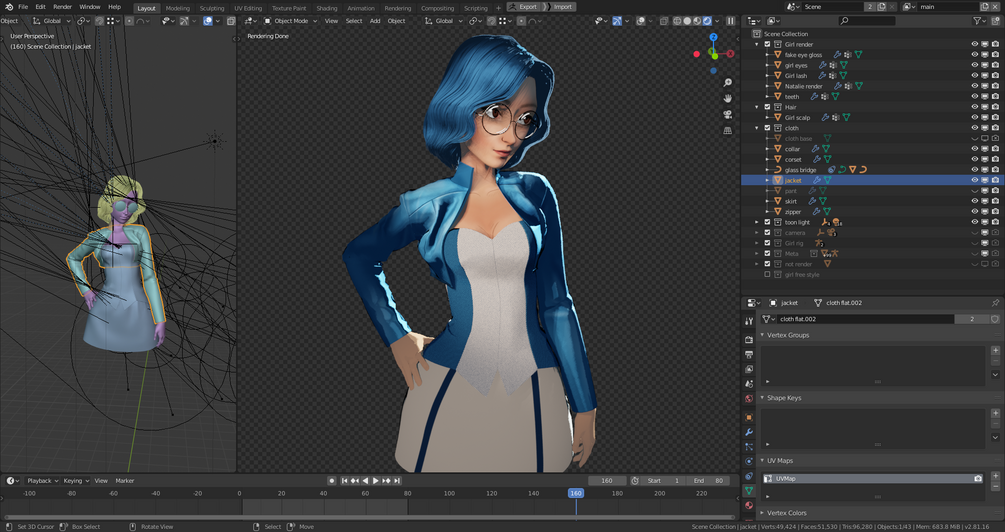Switch perspective/orthographic with the grid gizmo icon
The image size is (1005, 532).
click(727, 131)
